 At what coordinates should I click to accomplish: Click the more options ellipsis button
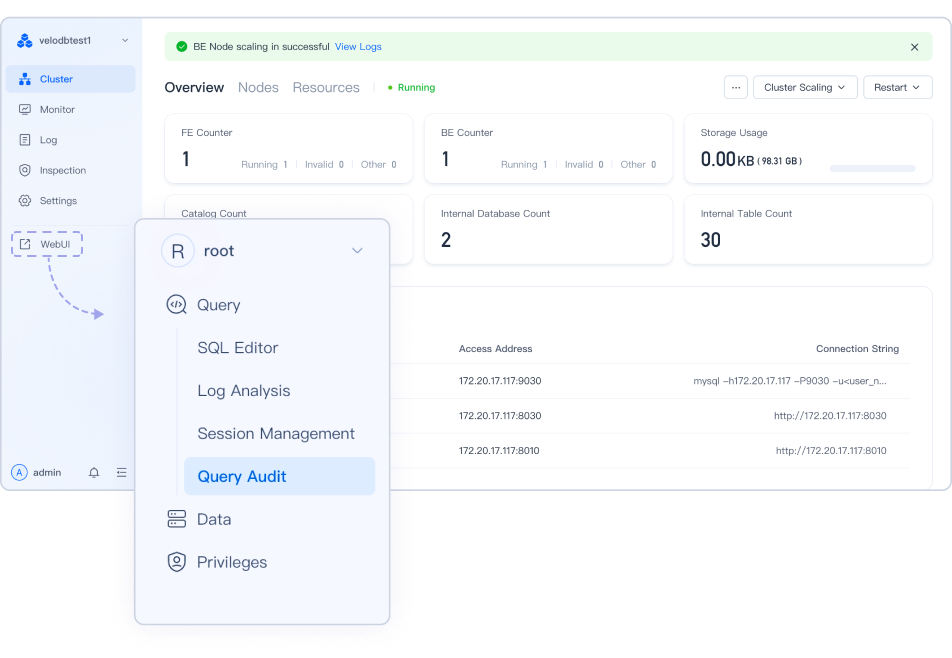[736, 88]
